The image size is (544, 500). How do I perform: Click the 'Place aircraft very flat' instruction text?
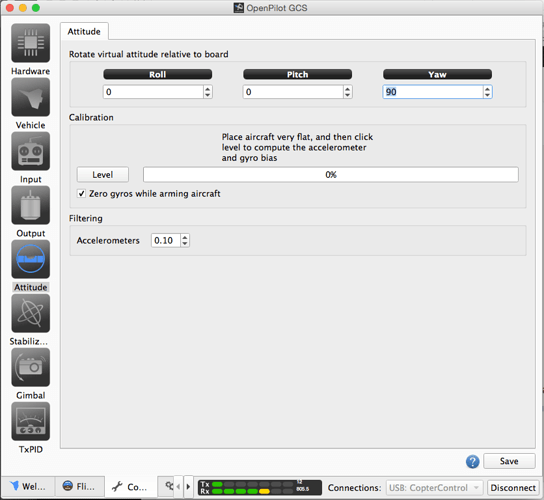(297, 147)
